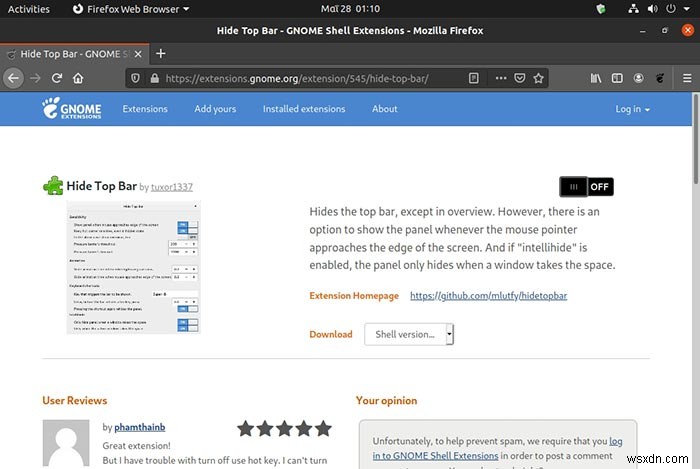Save page to Pocket
The height and width of the screenshot is (469, 700).
click(x=520, y=79)
